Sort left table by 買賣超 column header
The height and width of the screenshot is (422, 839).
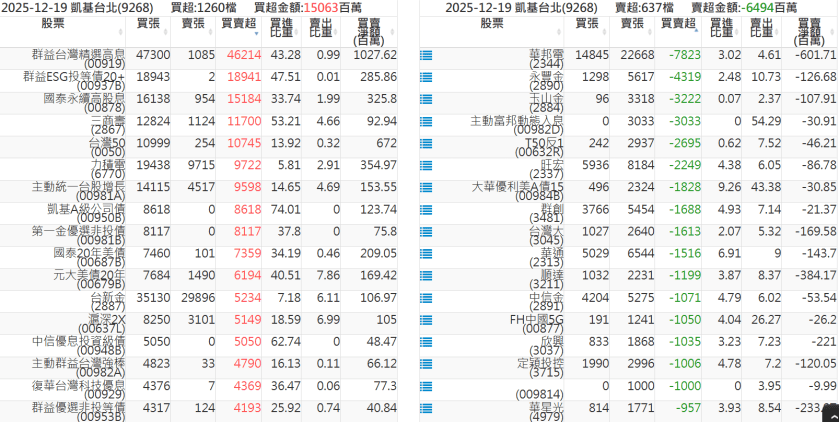239,23
